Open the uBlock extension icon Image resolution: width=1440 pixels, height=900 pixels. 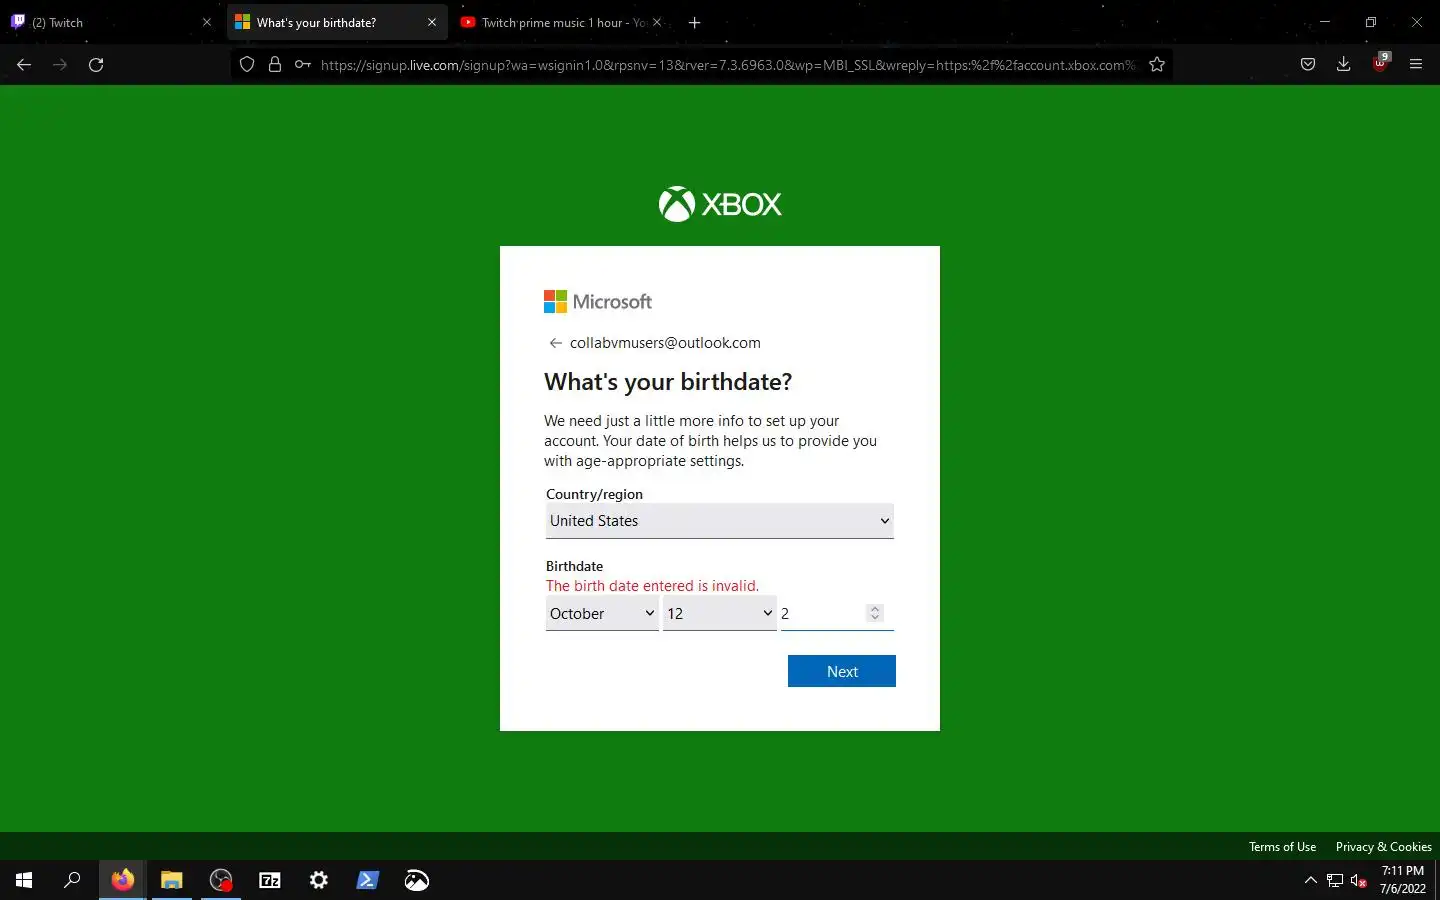(x=1381, y=63)
